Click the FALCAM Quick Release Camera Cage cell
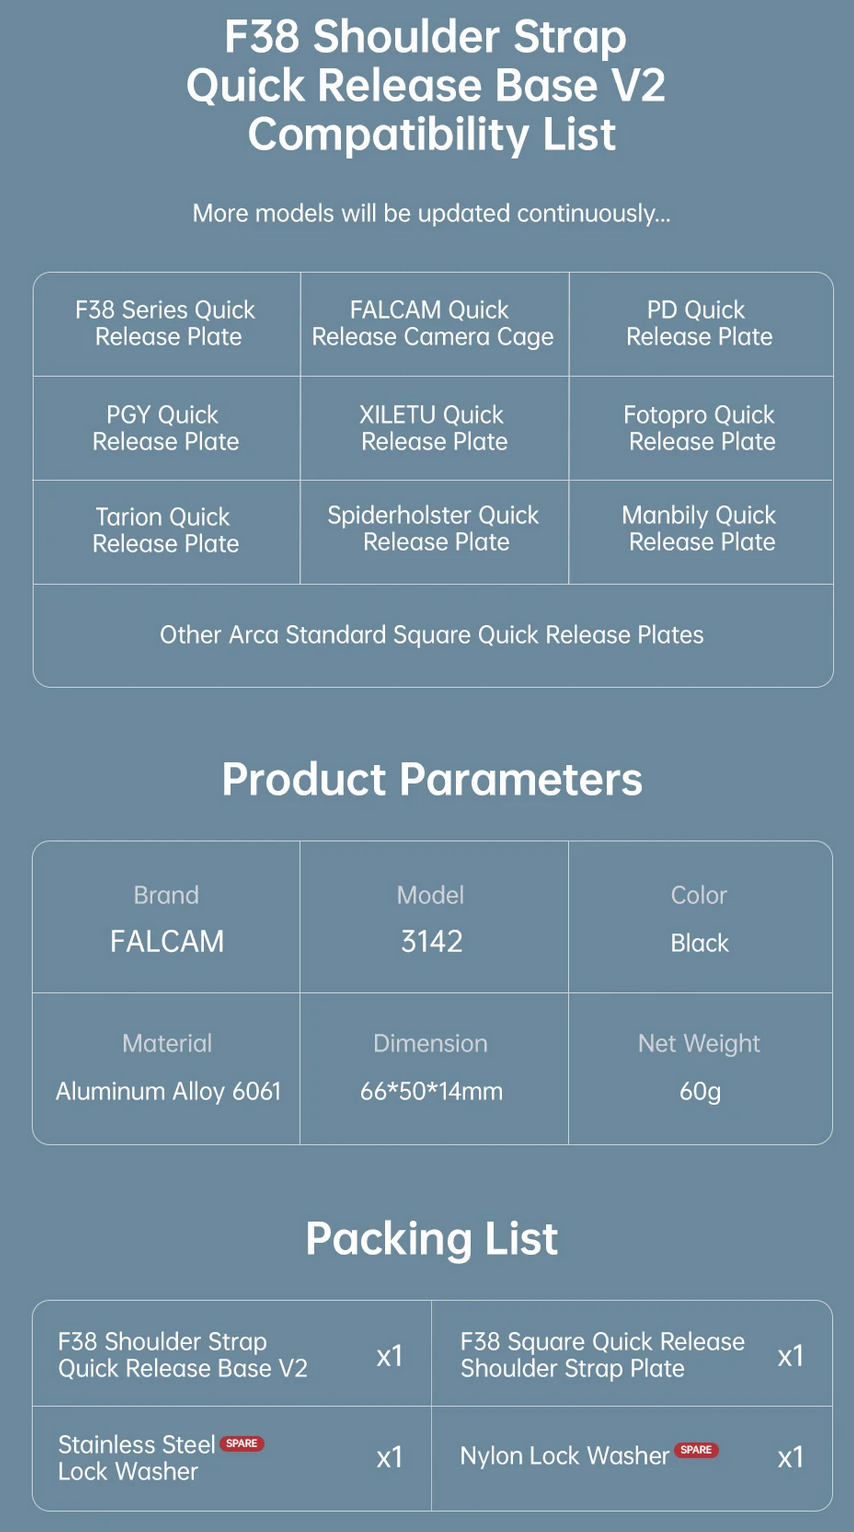The image size is (854, 1532). point(433,324)
